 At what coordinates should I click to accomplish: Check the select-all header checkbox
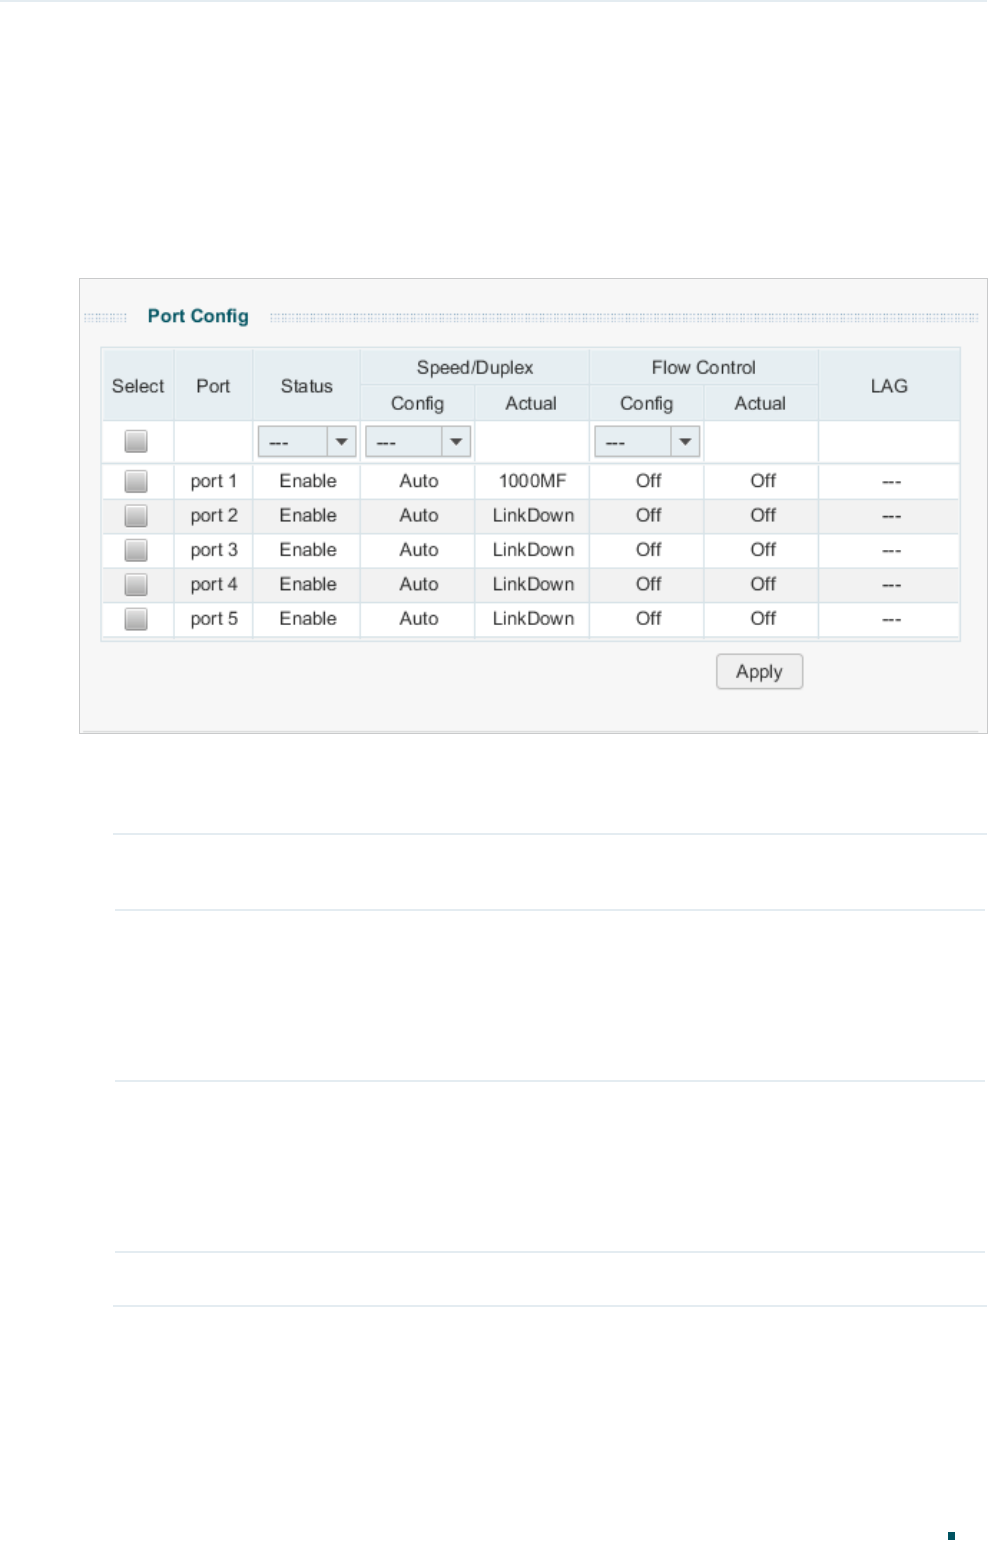point(136,441)
